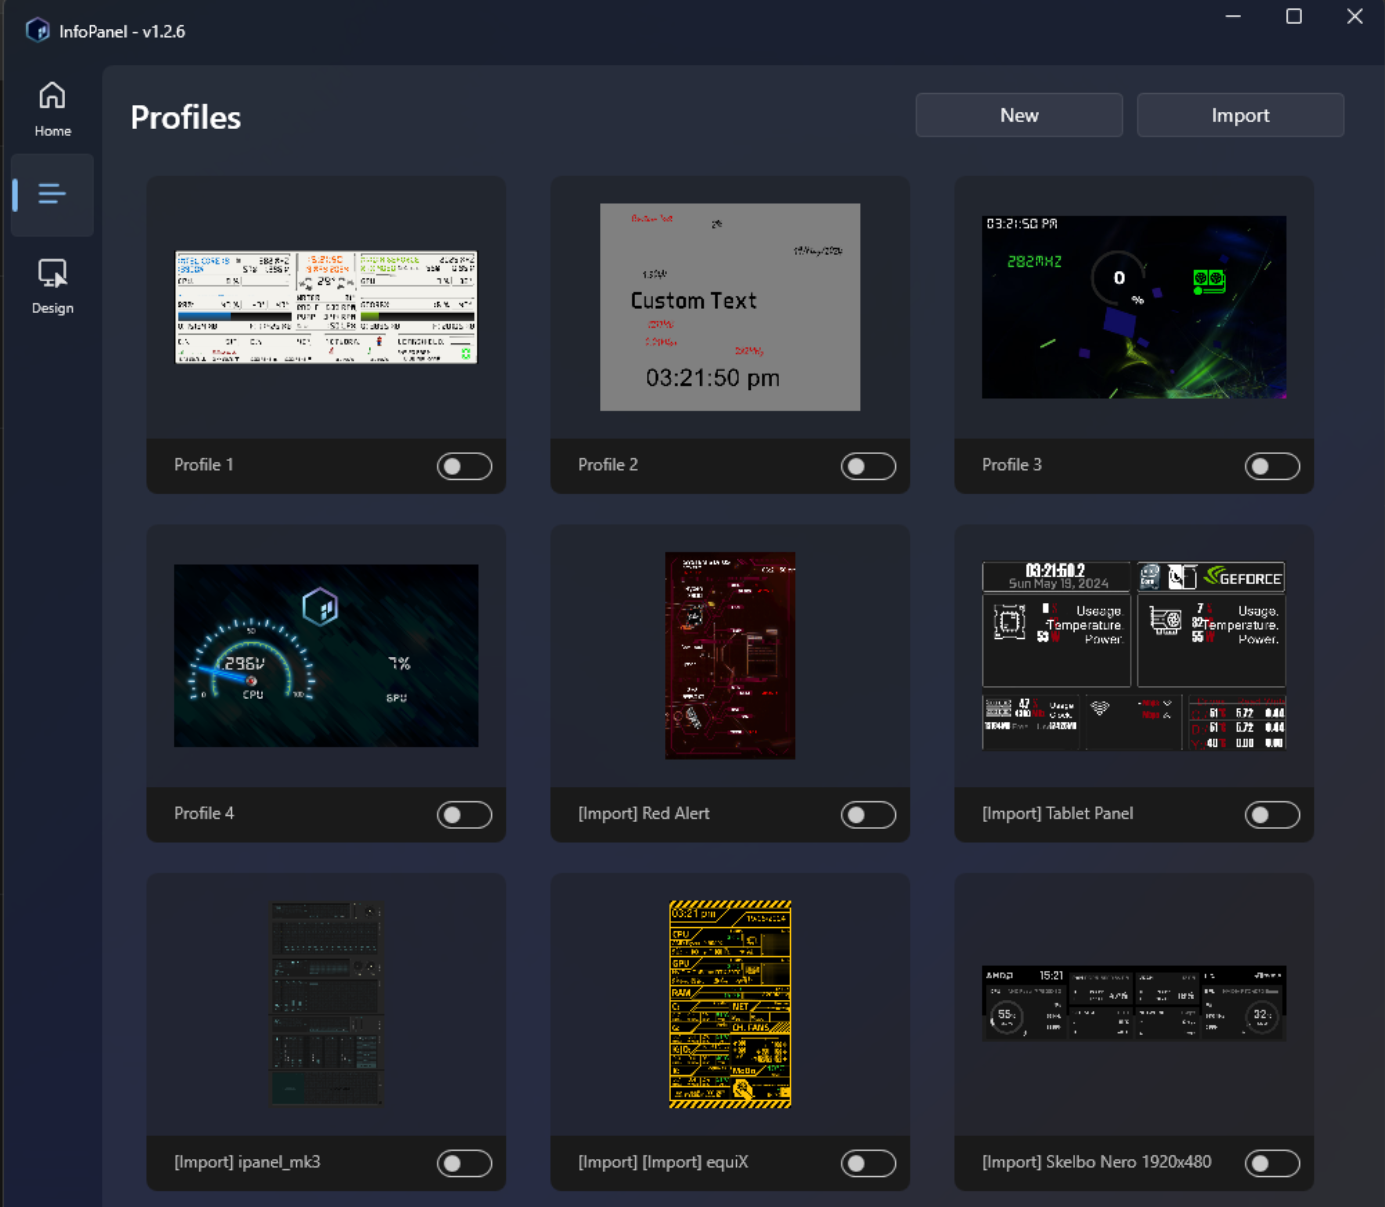Close the InfoPanel window

1355,16
